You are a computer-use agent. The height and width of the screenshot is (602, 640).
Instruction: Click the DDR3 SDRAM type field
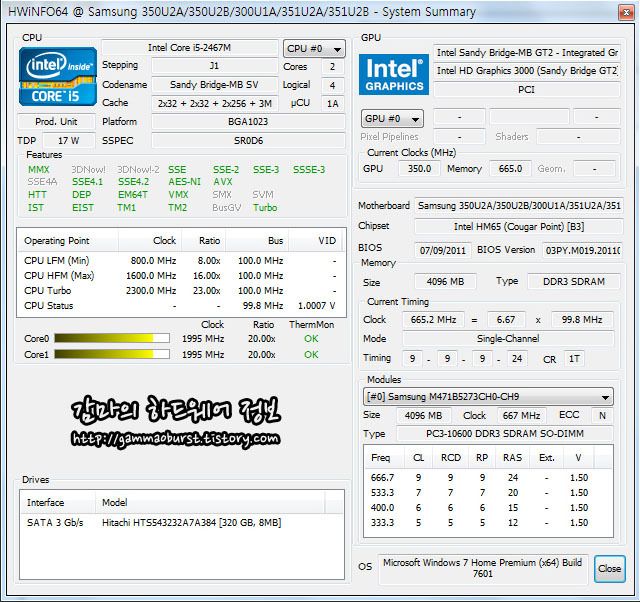(574, 282)
